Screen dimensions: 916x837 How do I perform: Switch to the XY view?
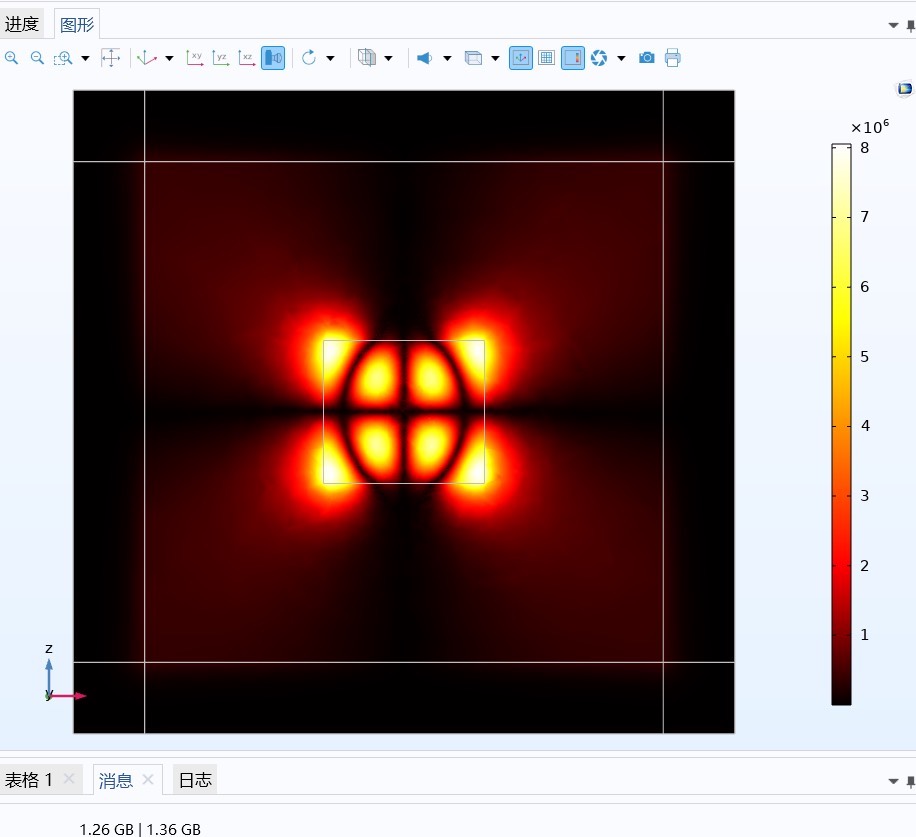point(195,58)
